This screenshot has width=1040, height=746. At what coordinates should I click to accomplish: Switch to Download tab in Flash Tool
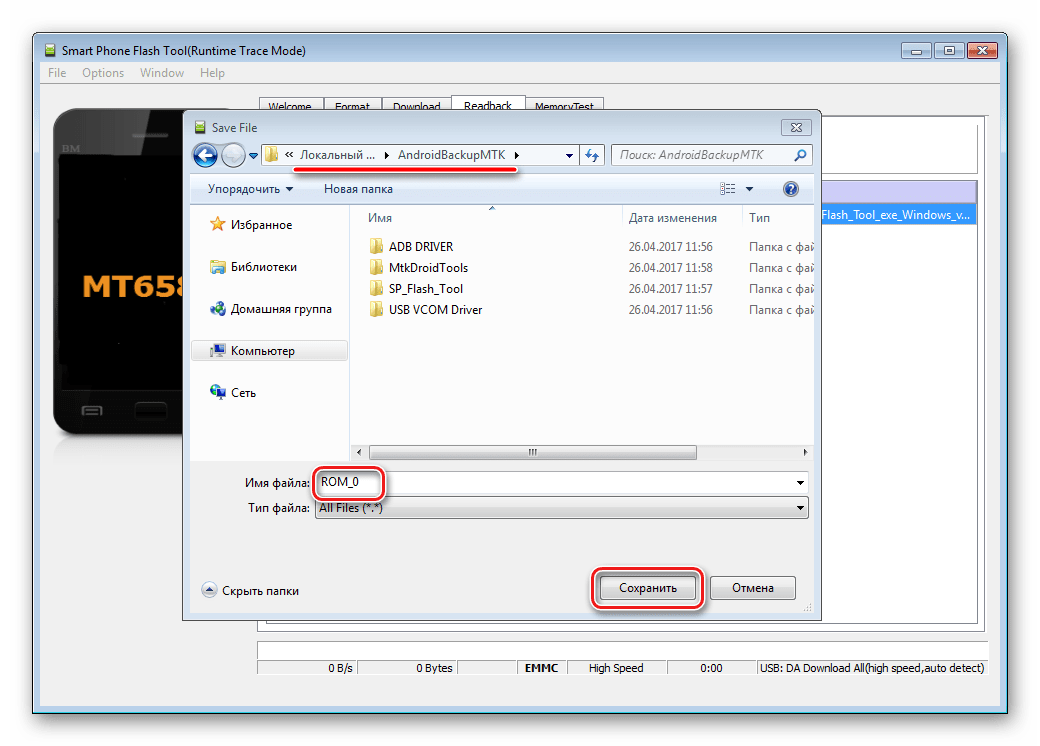point(417,105)
